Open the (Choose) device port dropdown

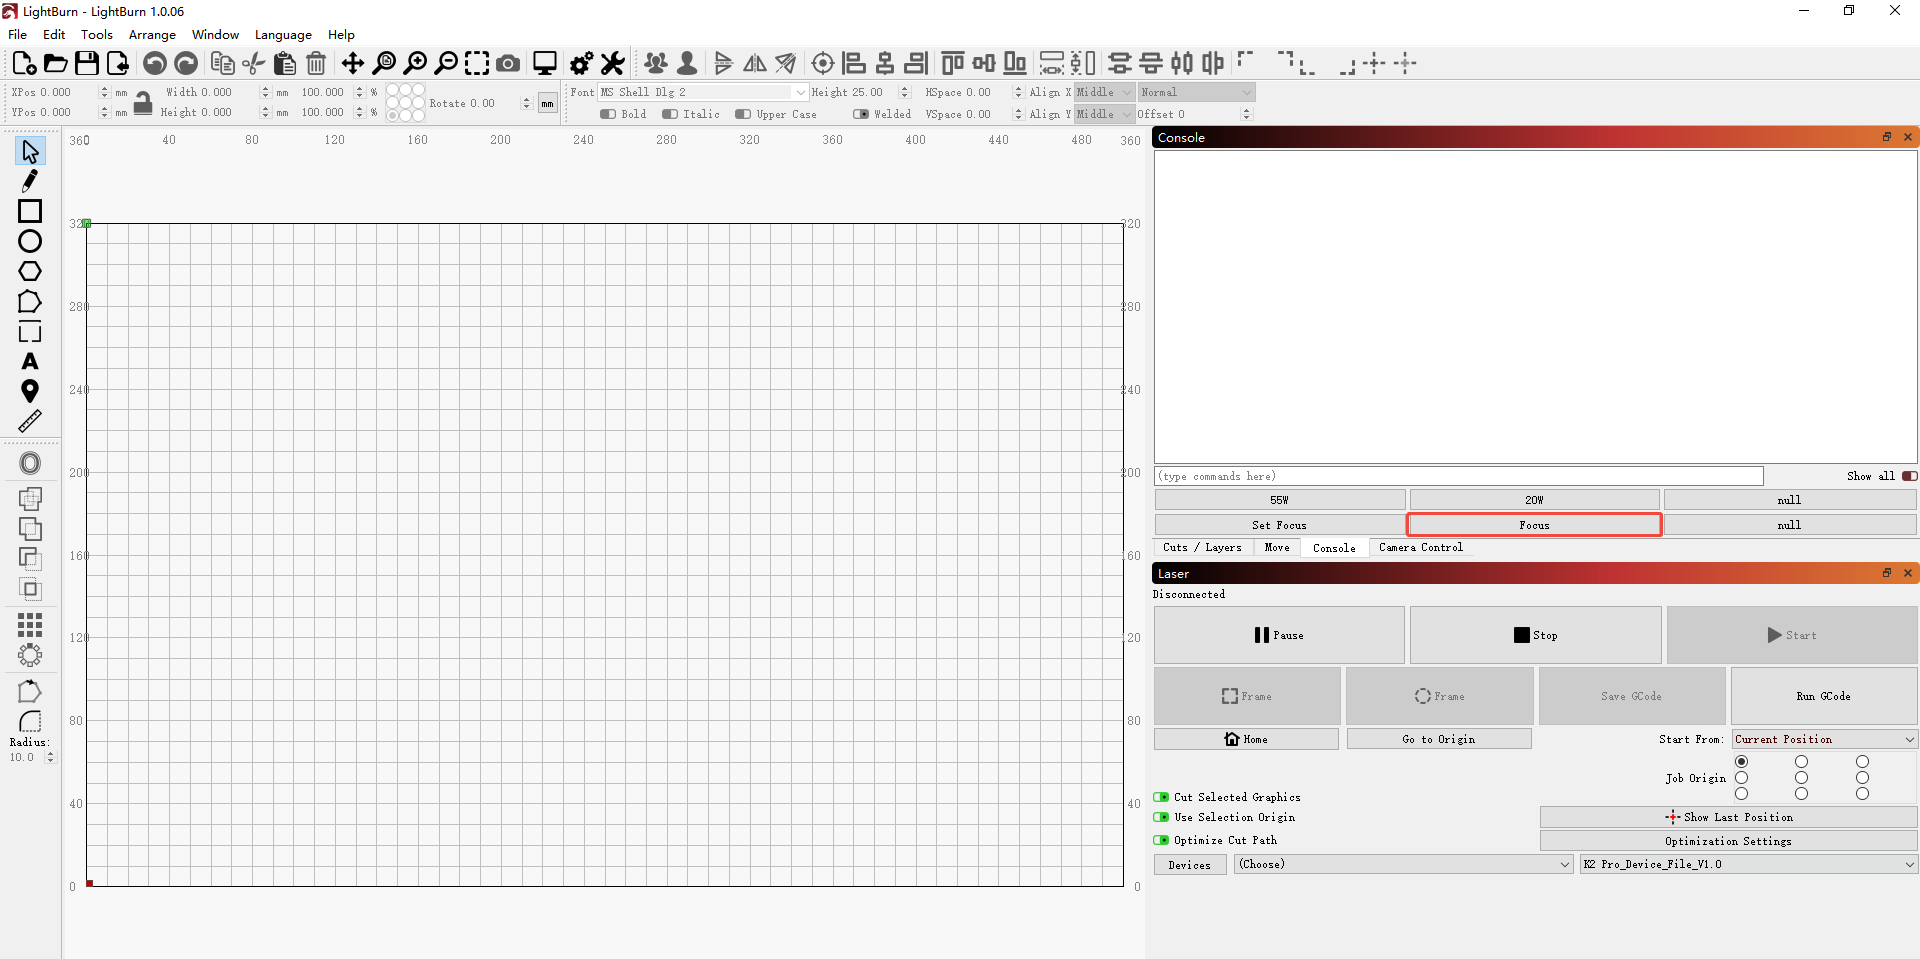click(1404, 864)
